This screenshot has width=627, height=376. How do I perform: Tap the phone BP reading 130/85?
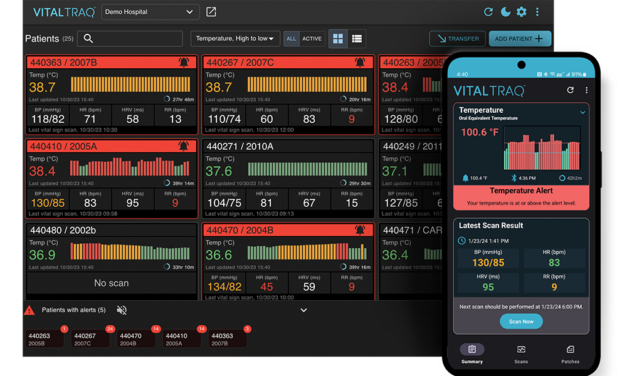(x=488, y=263)
